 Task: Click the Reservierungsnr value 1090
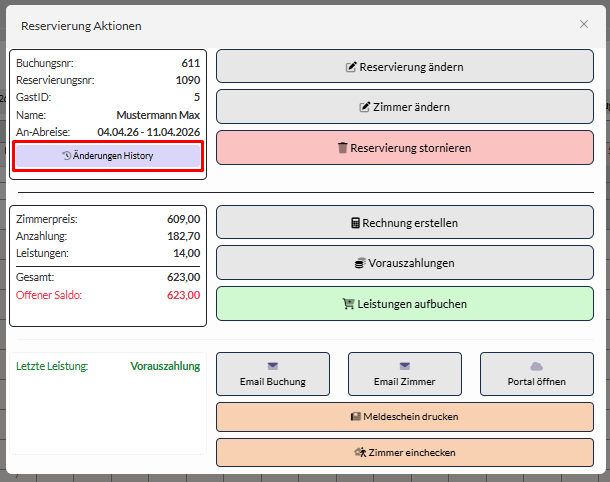(187, 80)
